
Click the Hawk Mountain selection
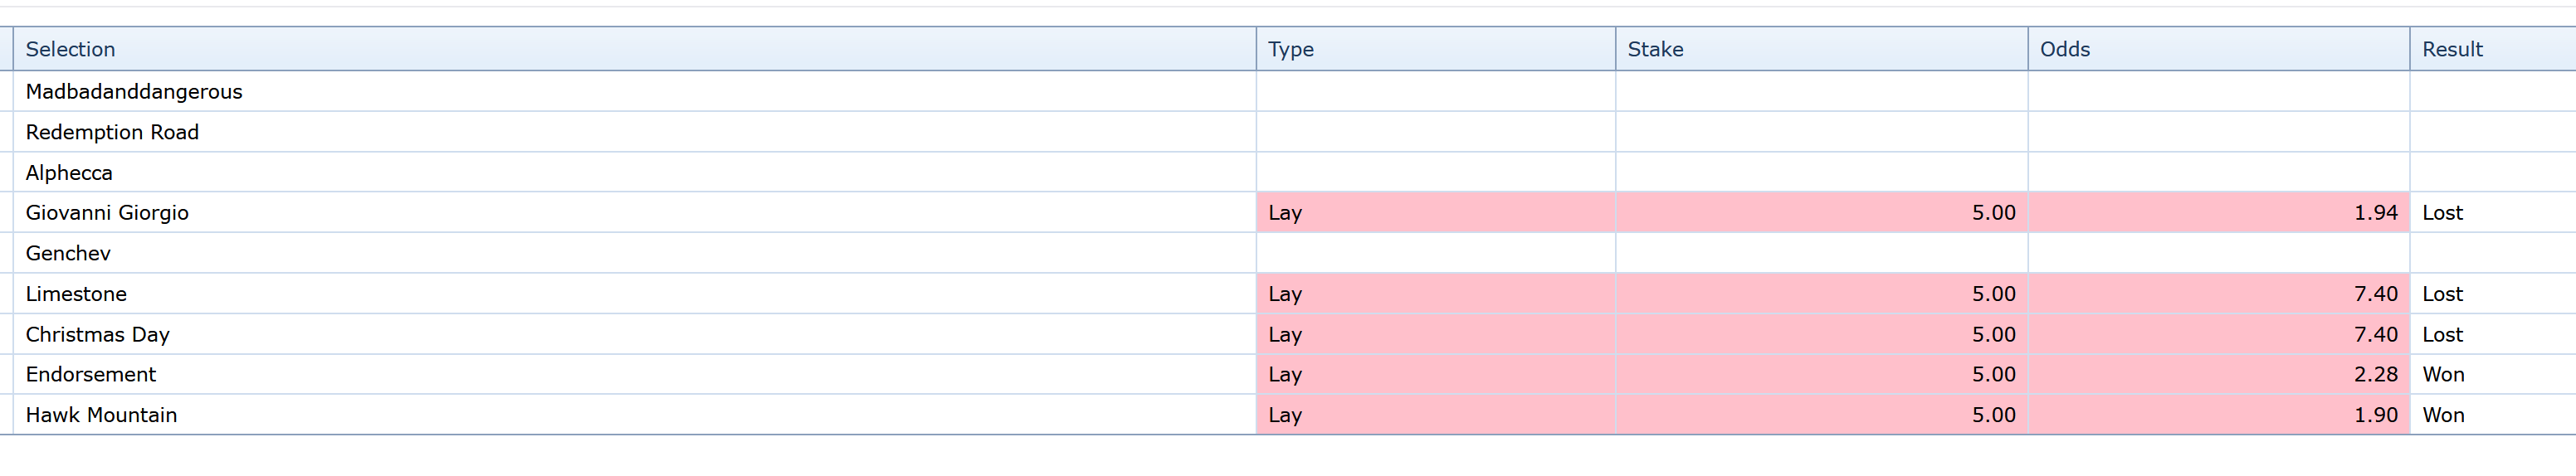pos(101,415)
